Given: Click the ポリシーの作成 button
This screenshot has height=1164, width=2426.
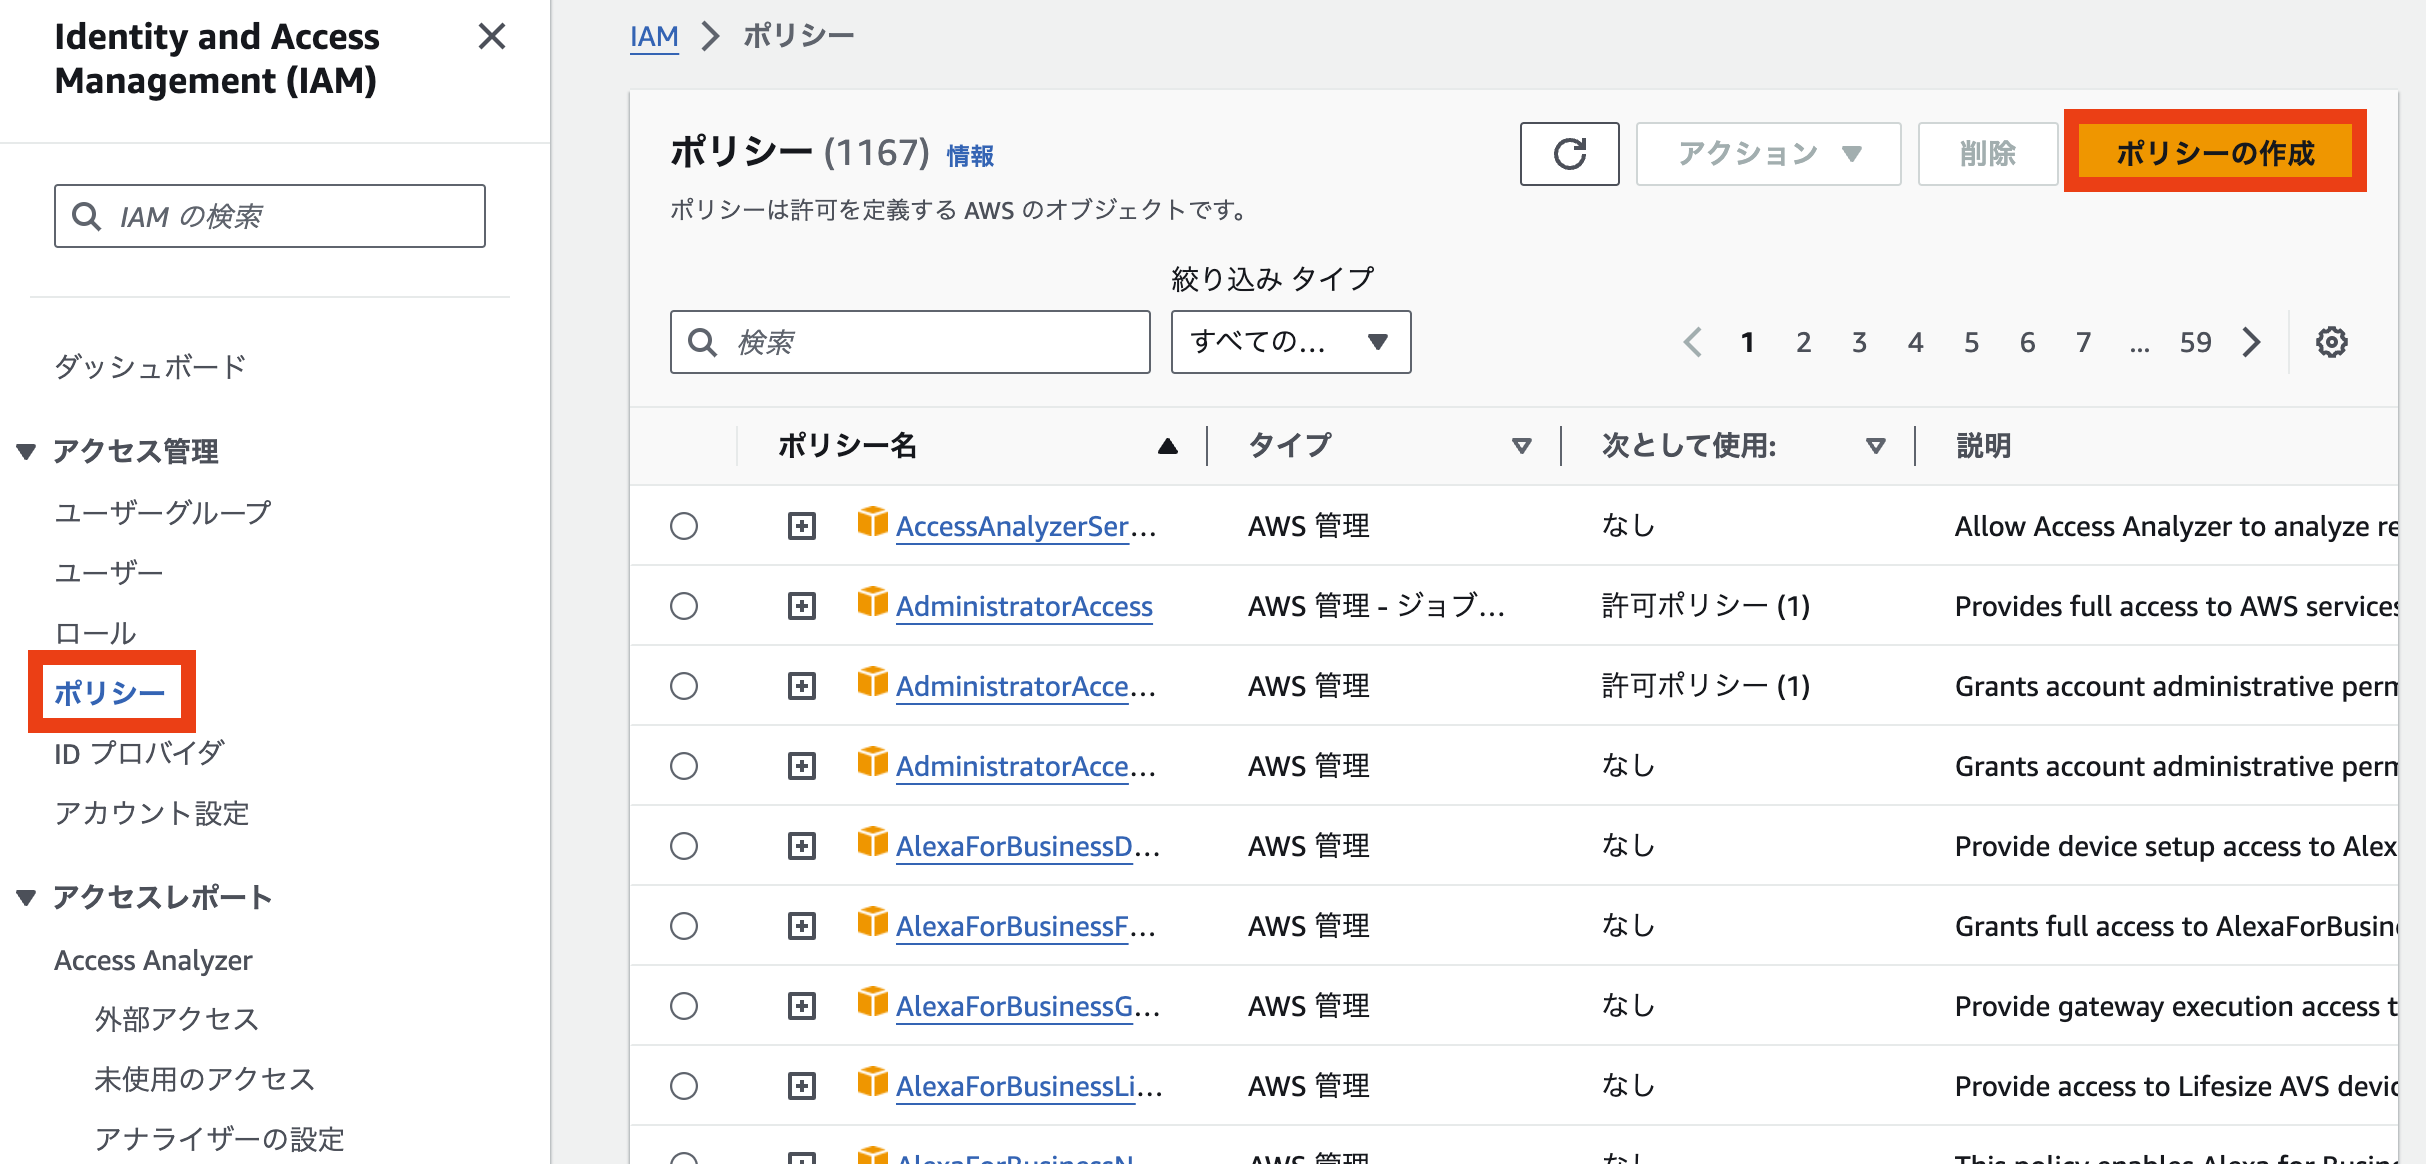Looking at the screenshot, I should [x=2215, y=152].
